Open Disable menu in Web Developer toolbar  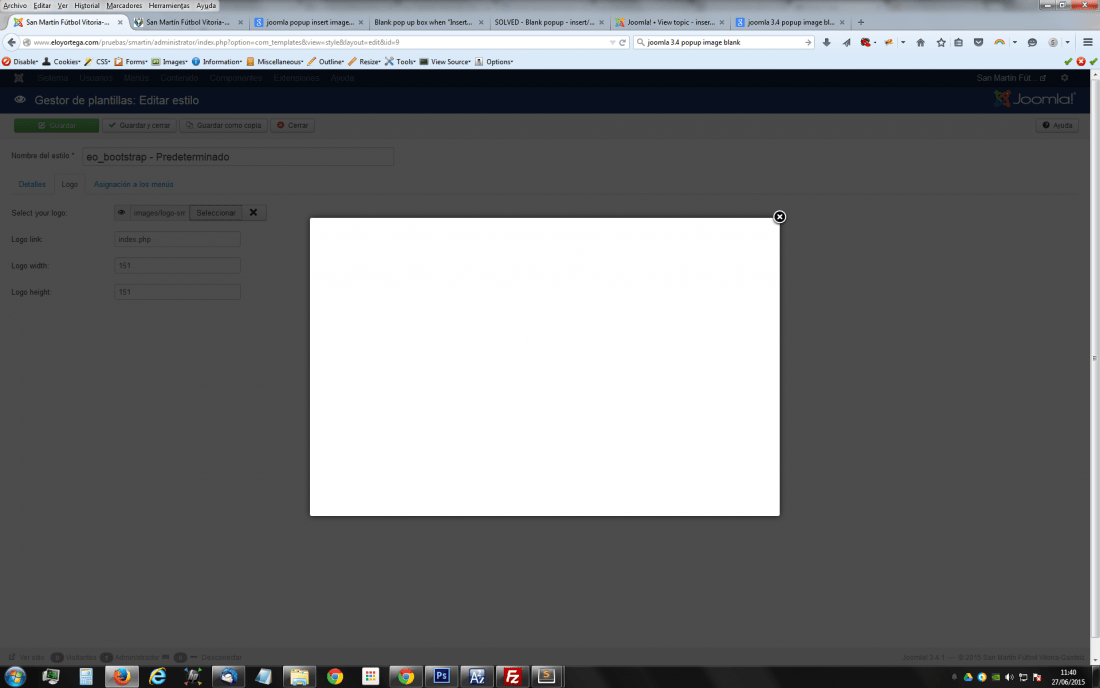(20, 62)
